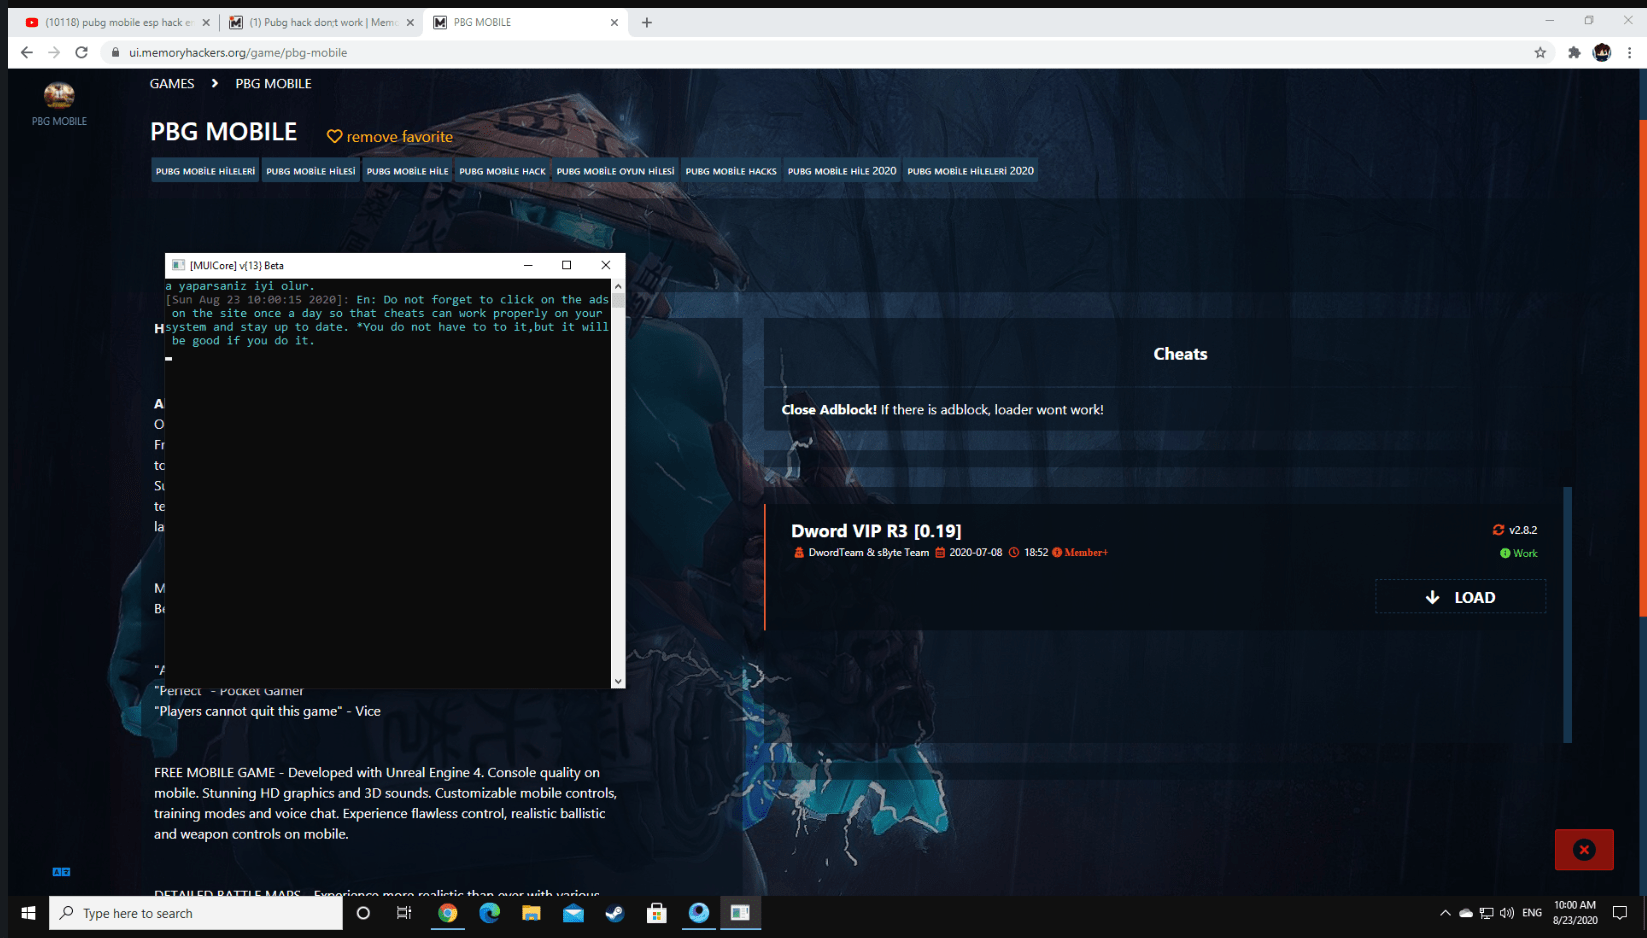Select the Dword VIP R3 [0.19] cheat title
The height and width of the screenshot is (938, 1647).
(876, 531)
